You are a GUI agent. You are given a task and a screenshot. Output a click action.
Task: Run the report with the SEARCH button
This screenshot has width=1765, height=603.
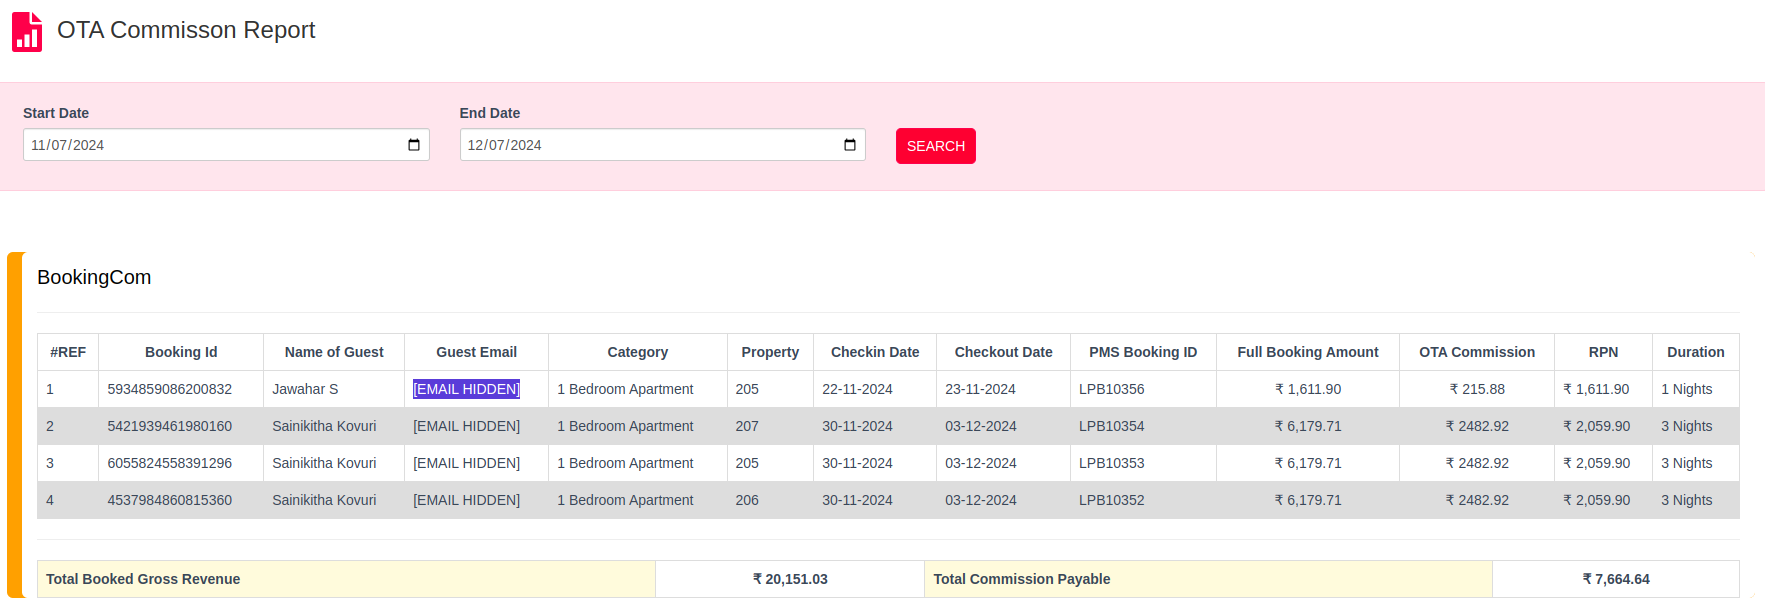[936, 146]
